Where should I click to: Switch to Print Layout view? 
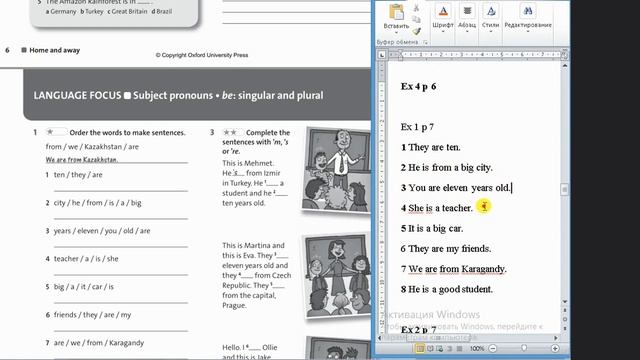pos(420,349)
